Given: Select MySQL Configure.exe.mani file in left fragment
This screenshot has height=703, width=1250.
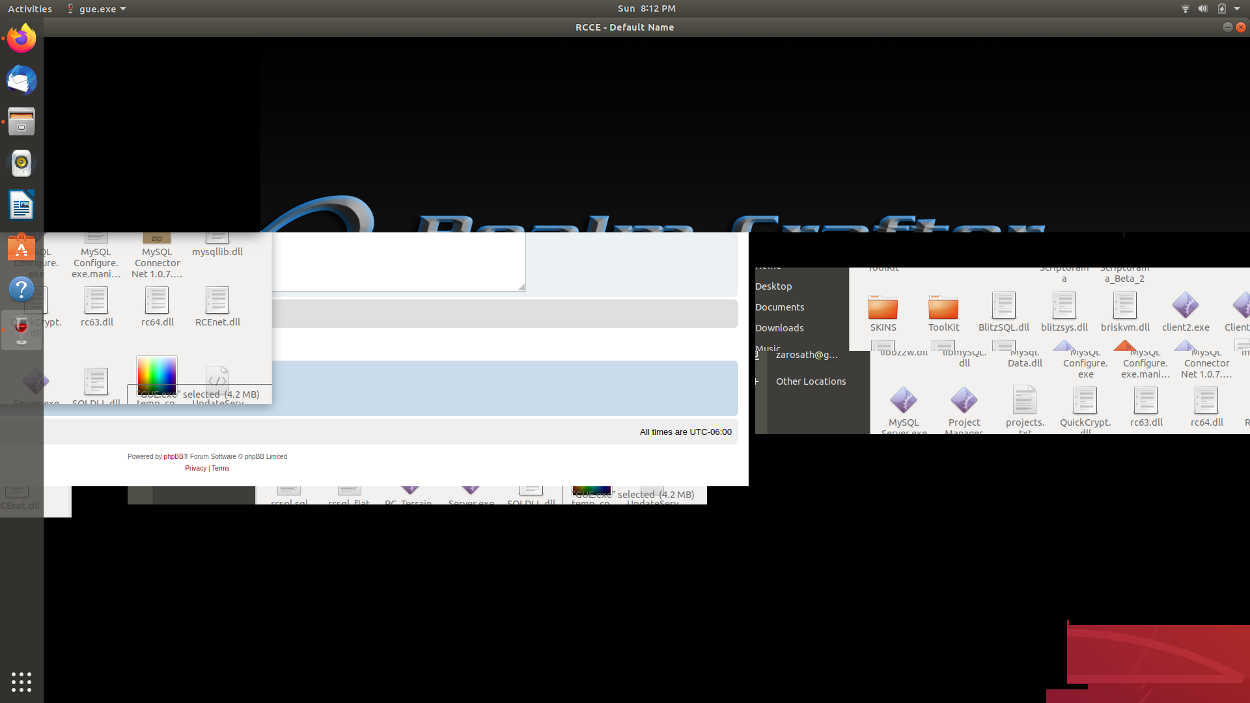Looking at the screenshot, I should pyautogui.click(x=96, y=256).
